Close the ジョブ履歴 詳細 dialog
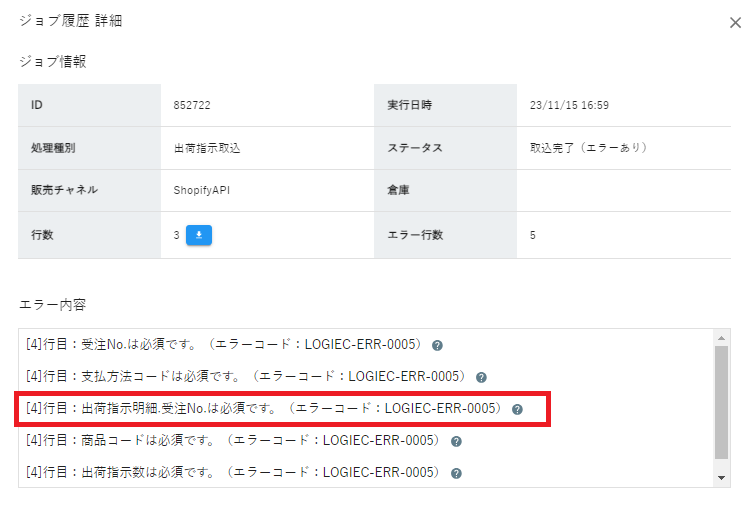Image resolution: width=750 pixels, height=515 pixels. [x=735, y=22]
